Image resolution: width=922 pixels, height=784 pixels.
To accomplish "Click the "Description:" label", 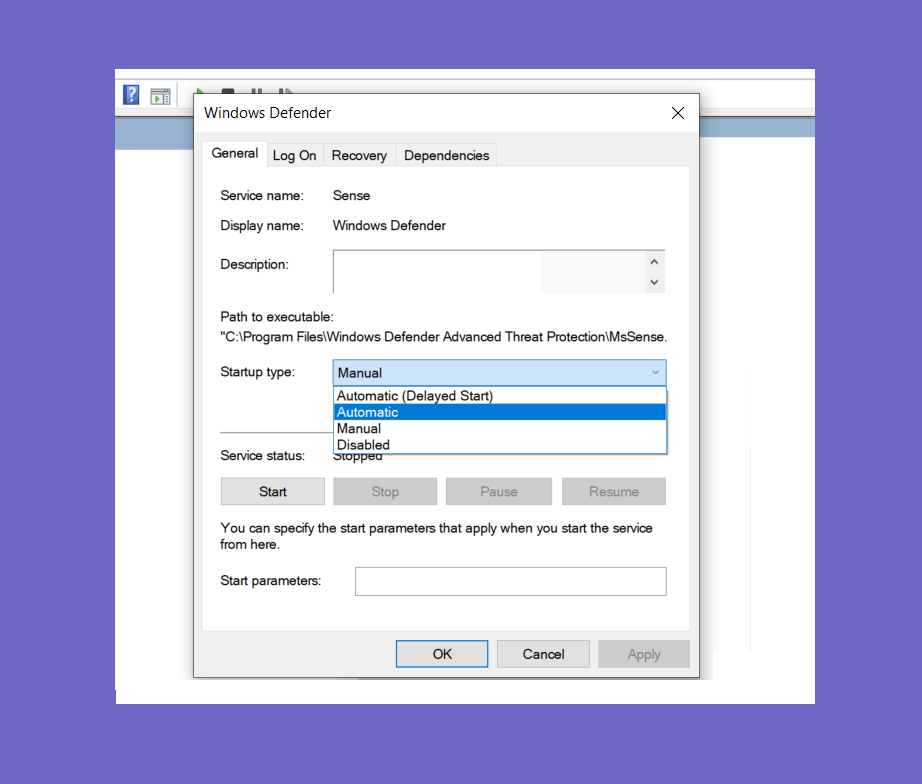I will coord(255,265).
